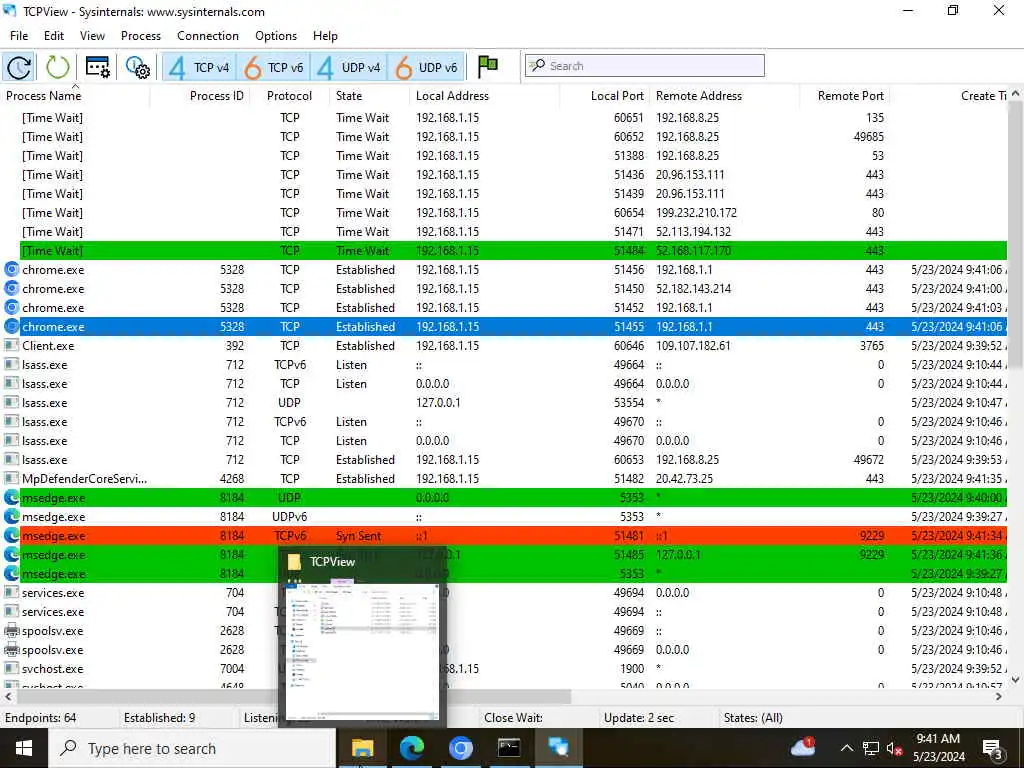
Task: Open the Edit menu
Action: coord(54,36)
